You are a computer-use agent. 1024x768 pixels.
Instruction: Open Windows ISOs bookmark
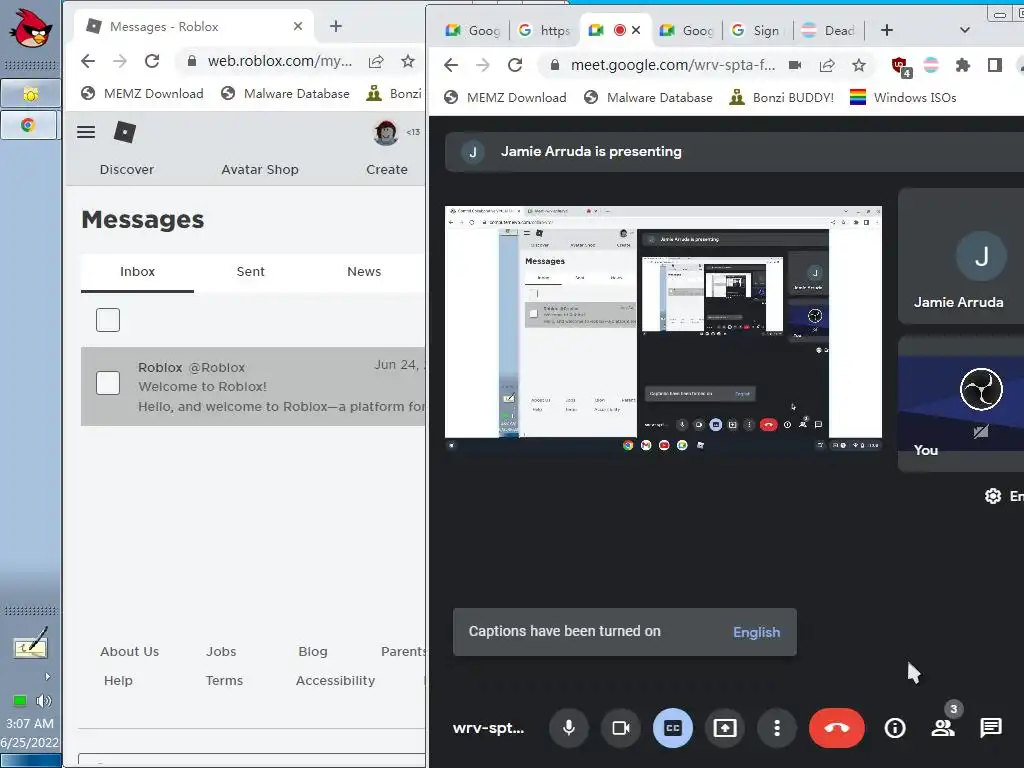pyautogui.click(x=903, y=97)
